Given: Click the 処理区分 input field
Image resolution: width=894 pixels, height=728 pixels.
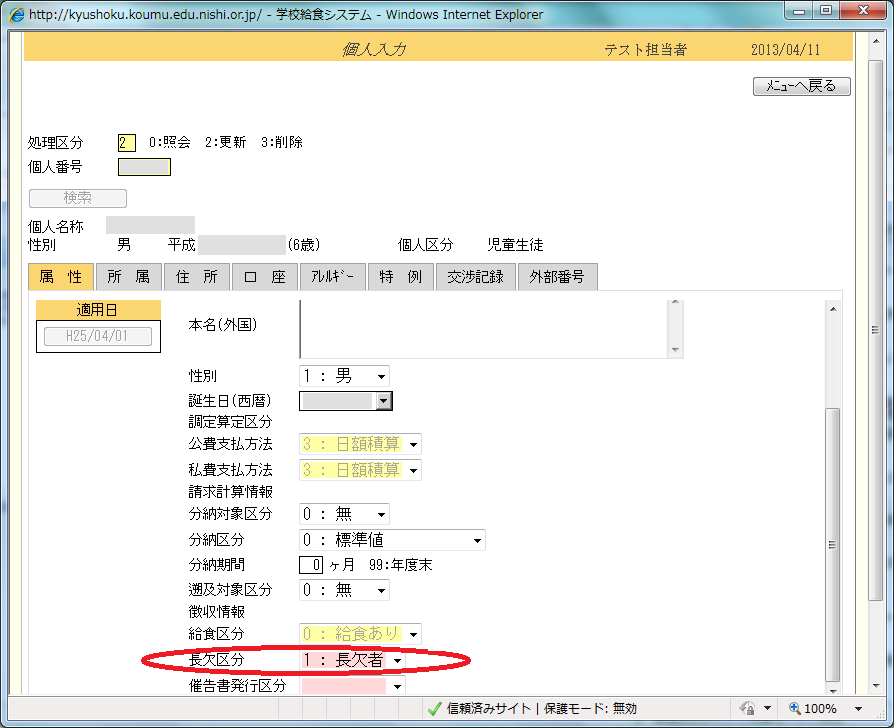Looking at the screenshot, I should (x=127, y=142).
